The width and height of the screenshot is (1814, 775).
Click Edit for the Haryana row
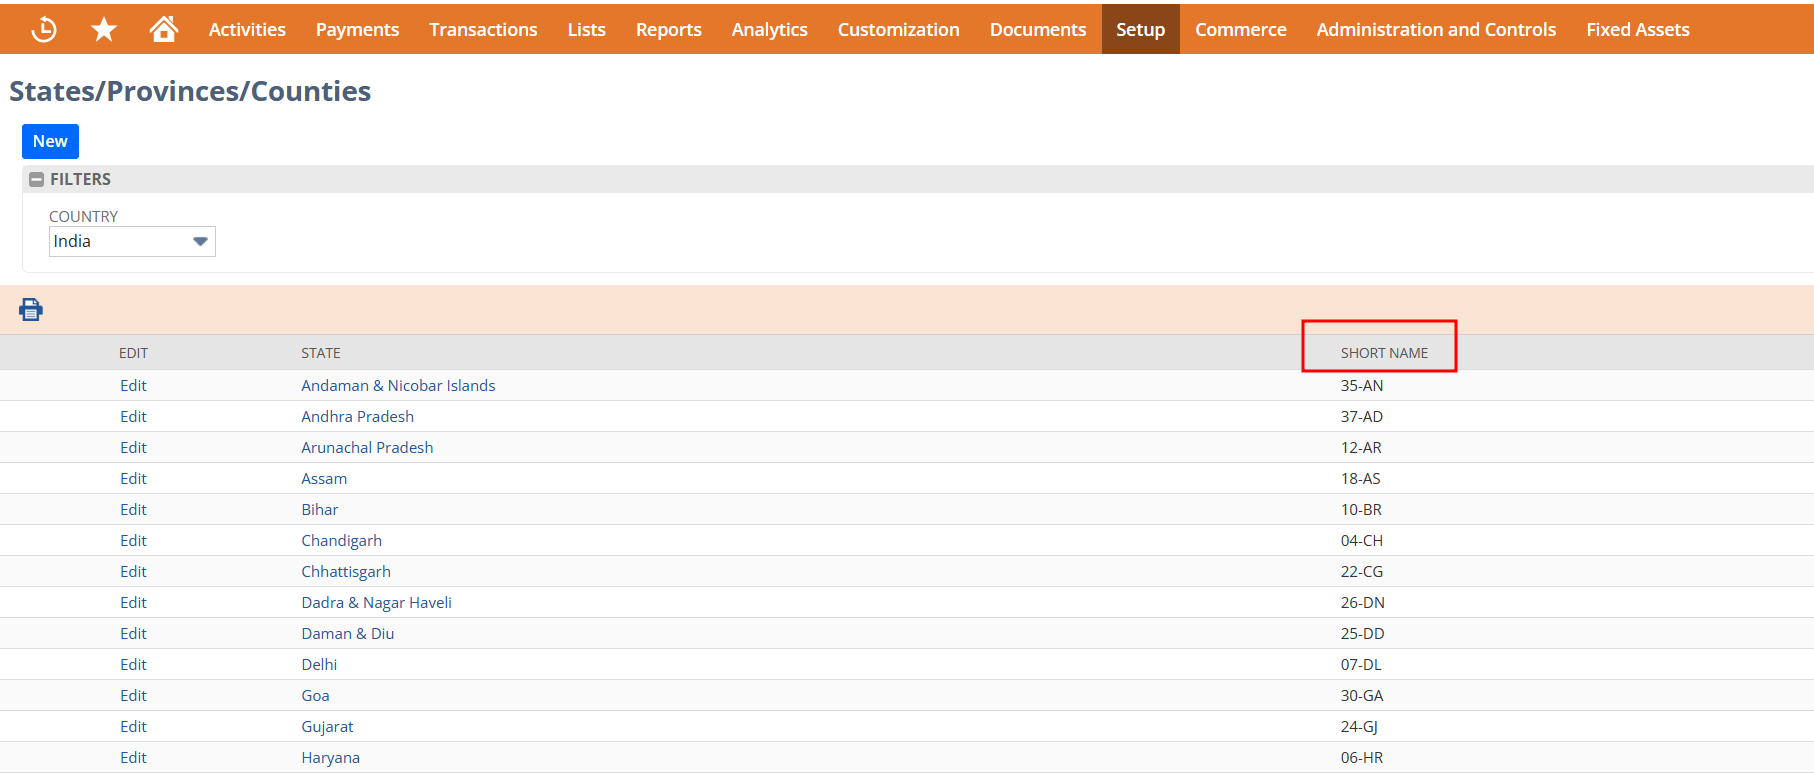(x=133, y=758)
